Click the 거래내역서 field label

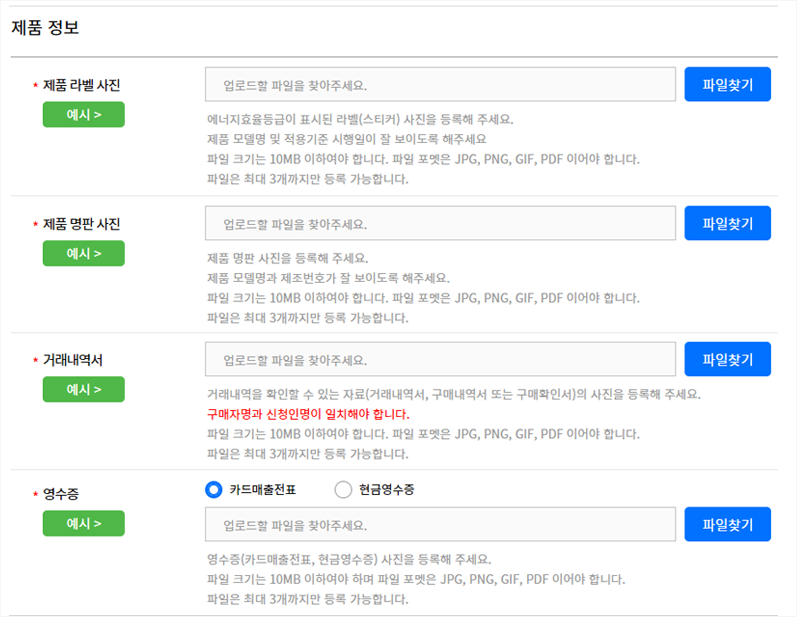point(73,360)
